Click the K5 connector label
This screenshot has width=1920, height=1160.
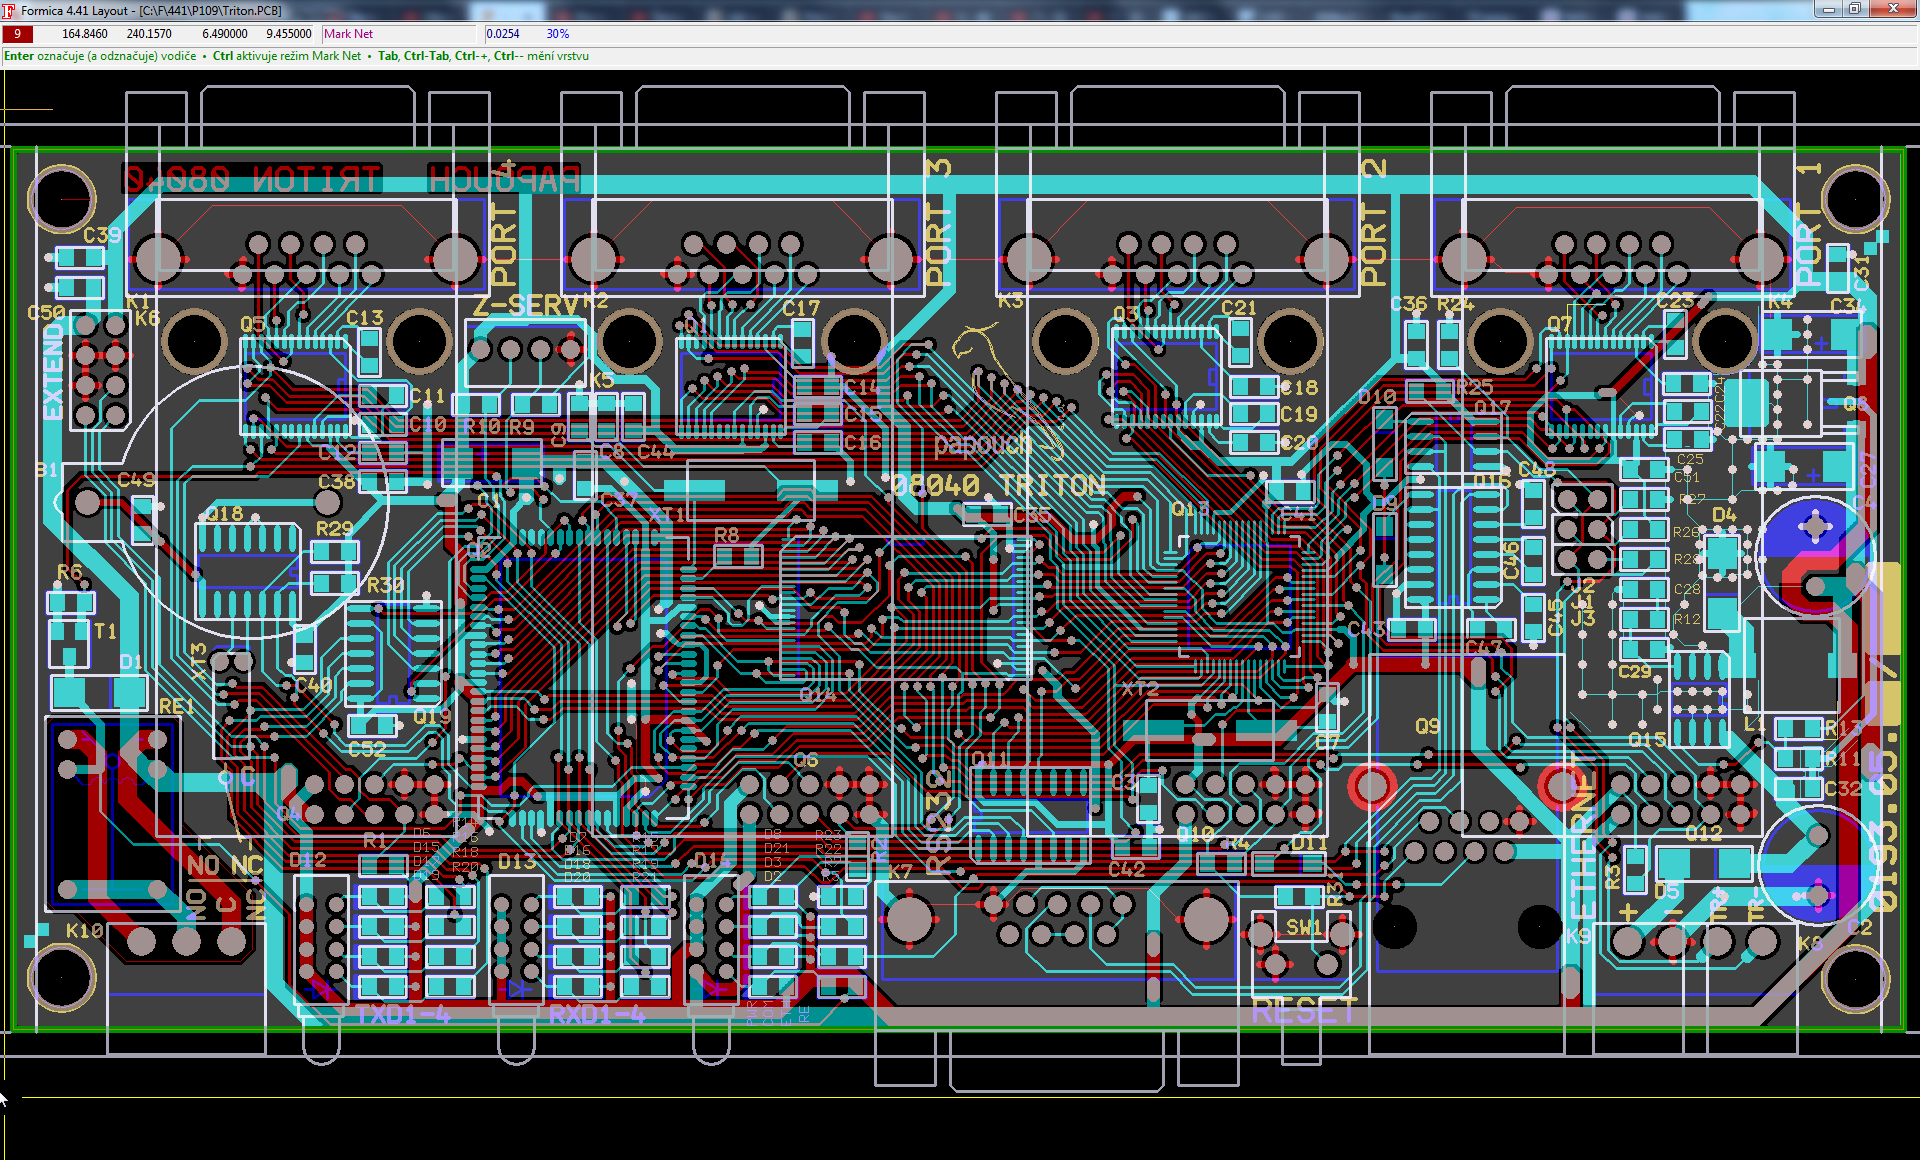click(x=602, y=381)
